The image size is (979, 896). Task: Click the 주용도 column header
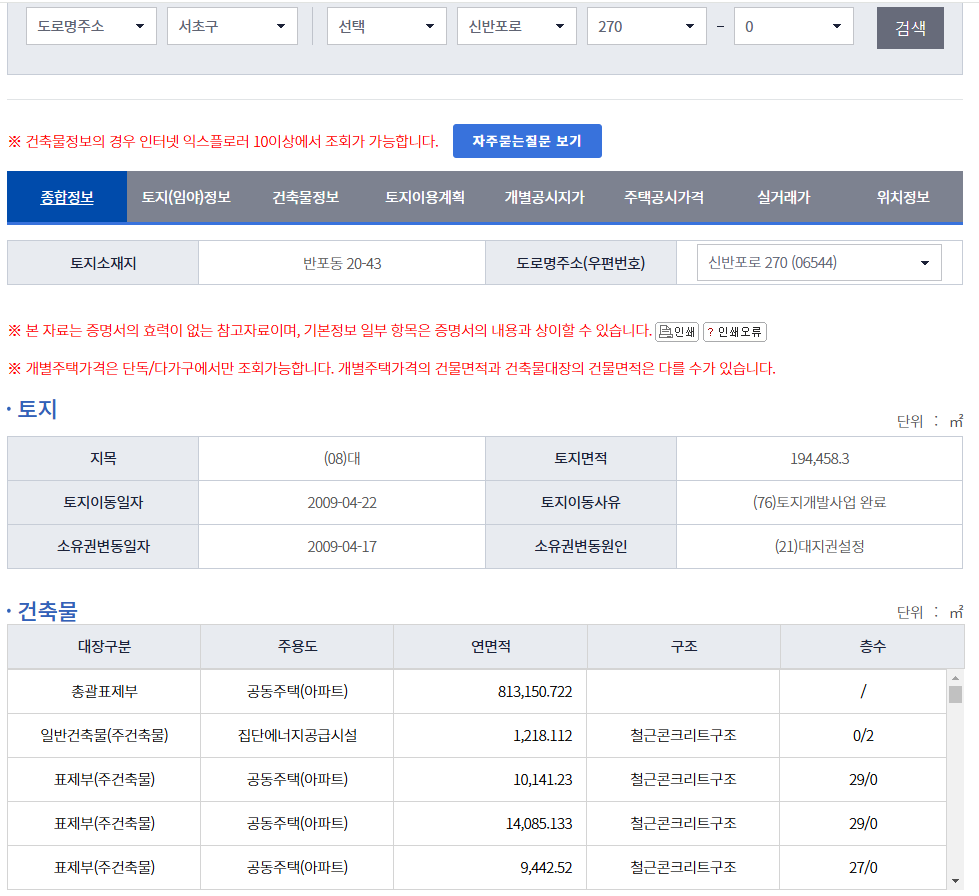297,647
